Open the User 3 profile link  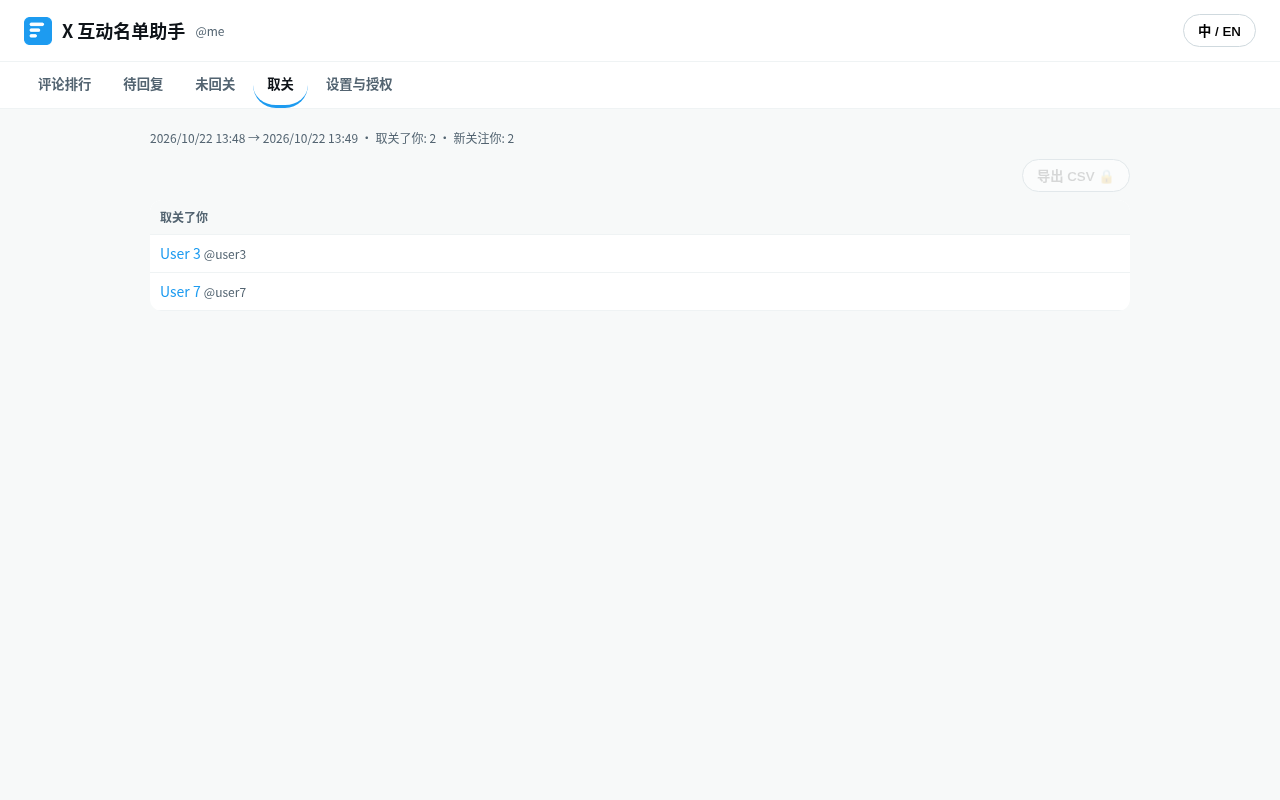[x=180, y=254]
